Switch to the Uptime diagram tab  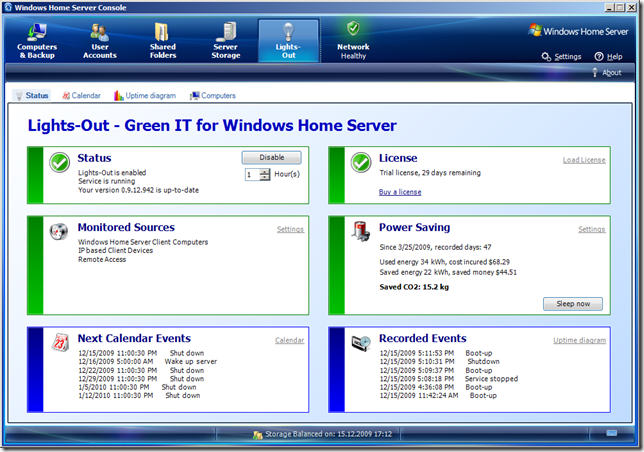click(x=145, y=95)
